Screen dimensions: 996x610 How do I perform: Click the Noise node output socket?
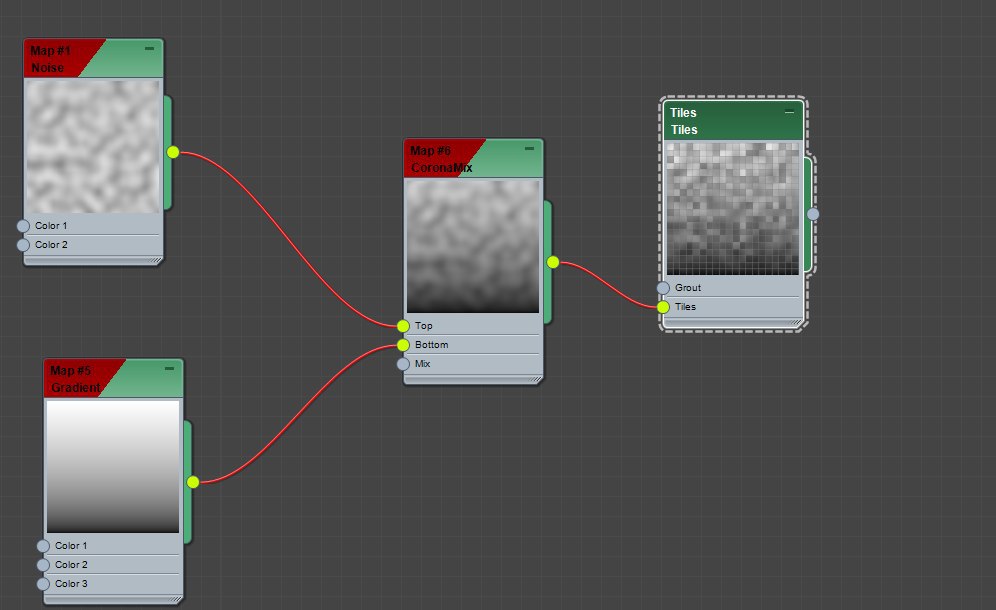click(173, 152)
